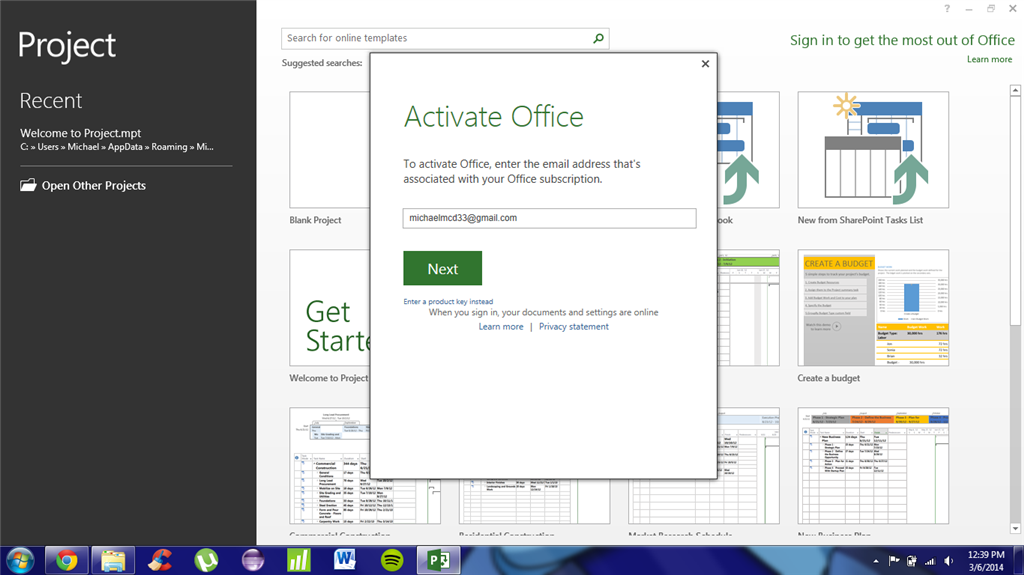Open CCleaner from the taskbar
Viewport: 1024px width, 575px height.
point(159,561)
